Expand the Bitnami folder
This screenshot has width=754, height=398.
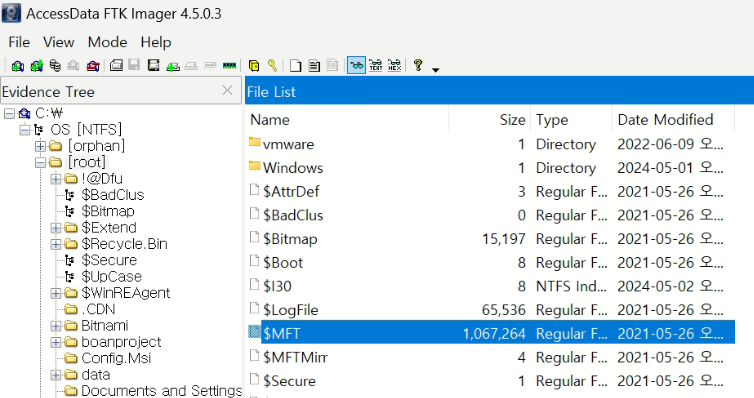[56, 326]
